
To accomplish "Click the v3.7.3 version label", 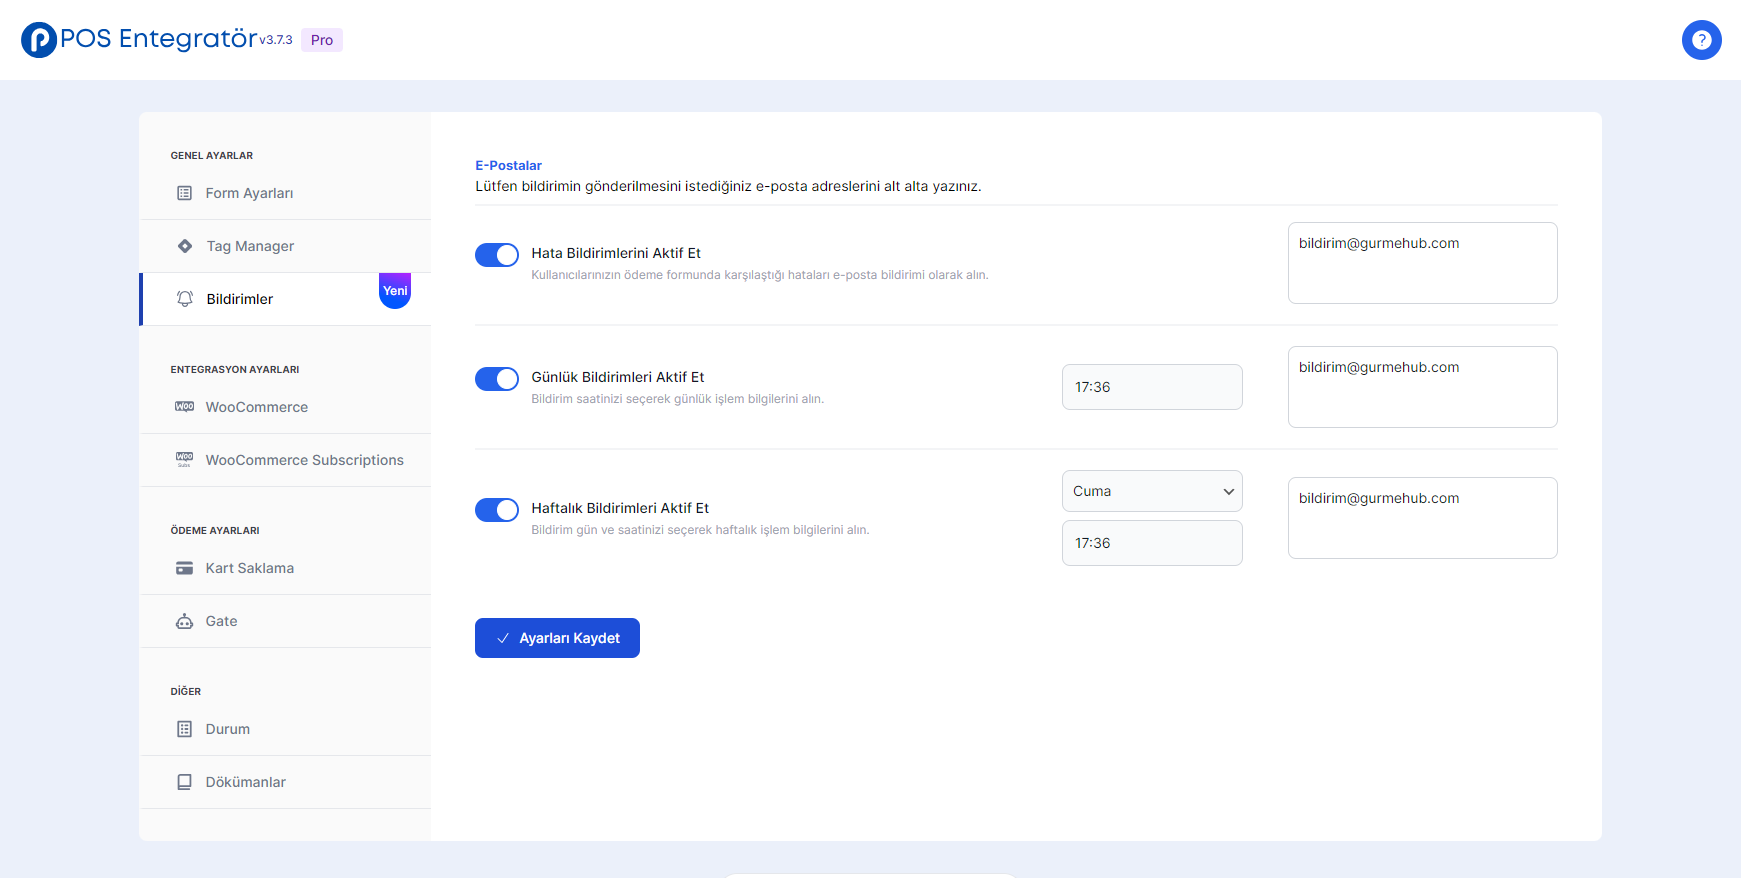I will [x=276, y=40].
